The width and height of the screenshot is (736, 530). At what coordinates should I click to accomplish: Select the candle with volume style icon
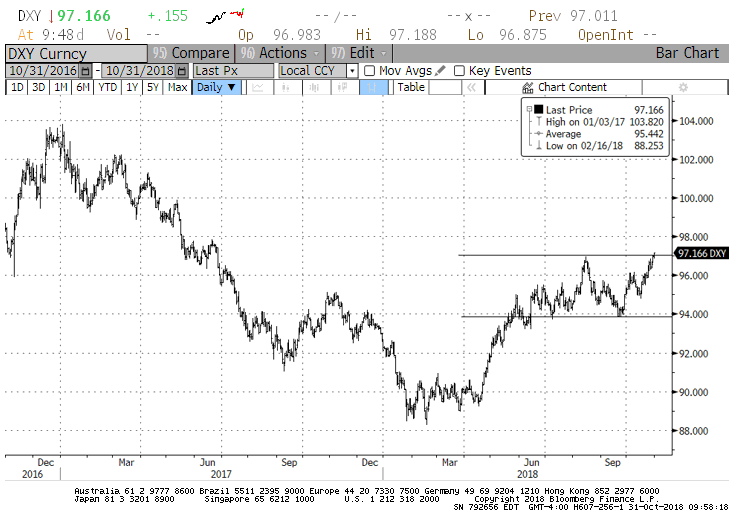pos(343,87)
